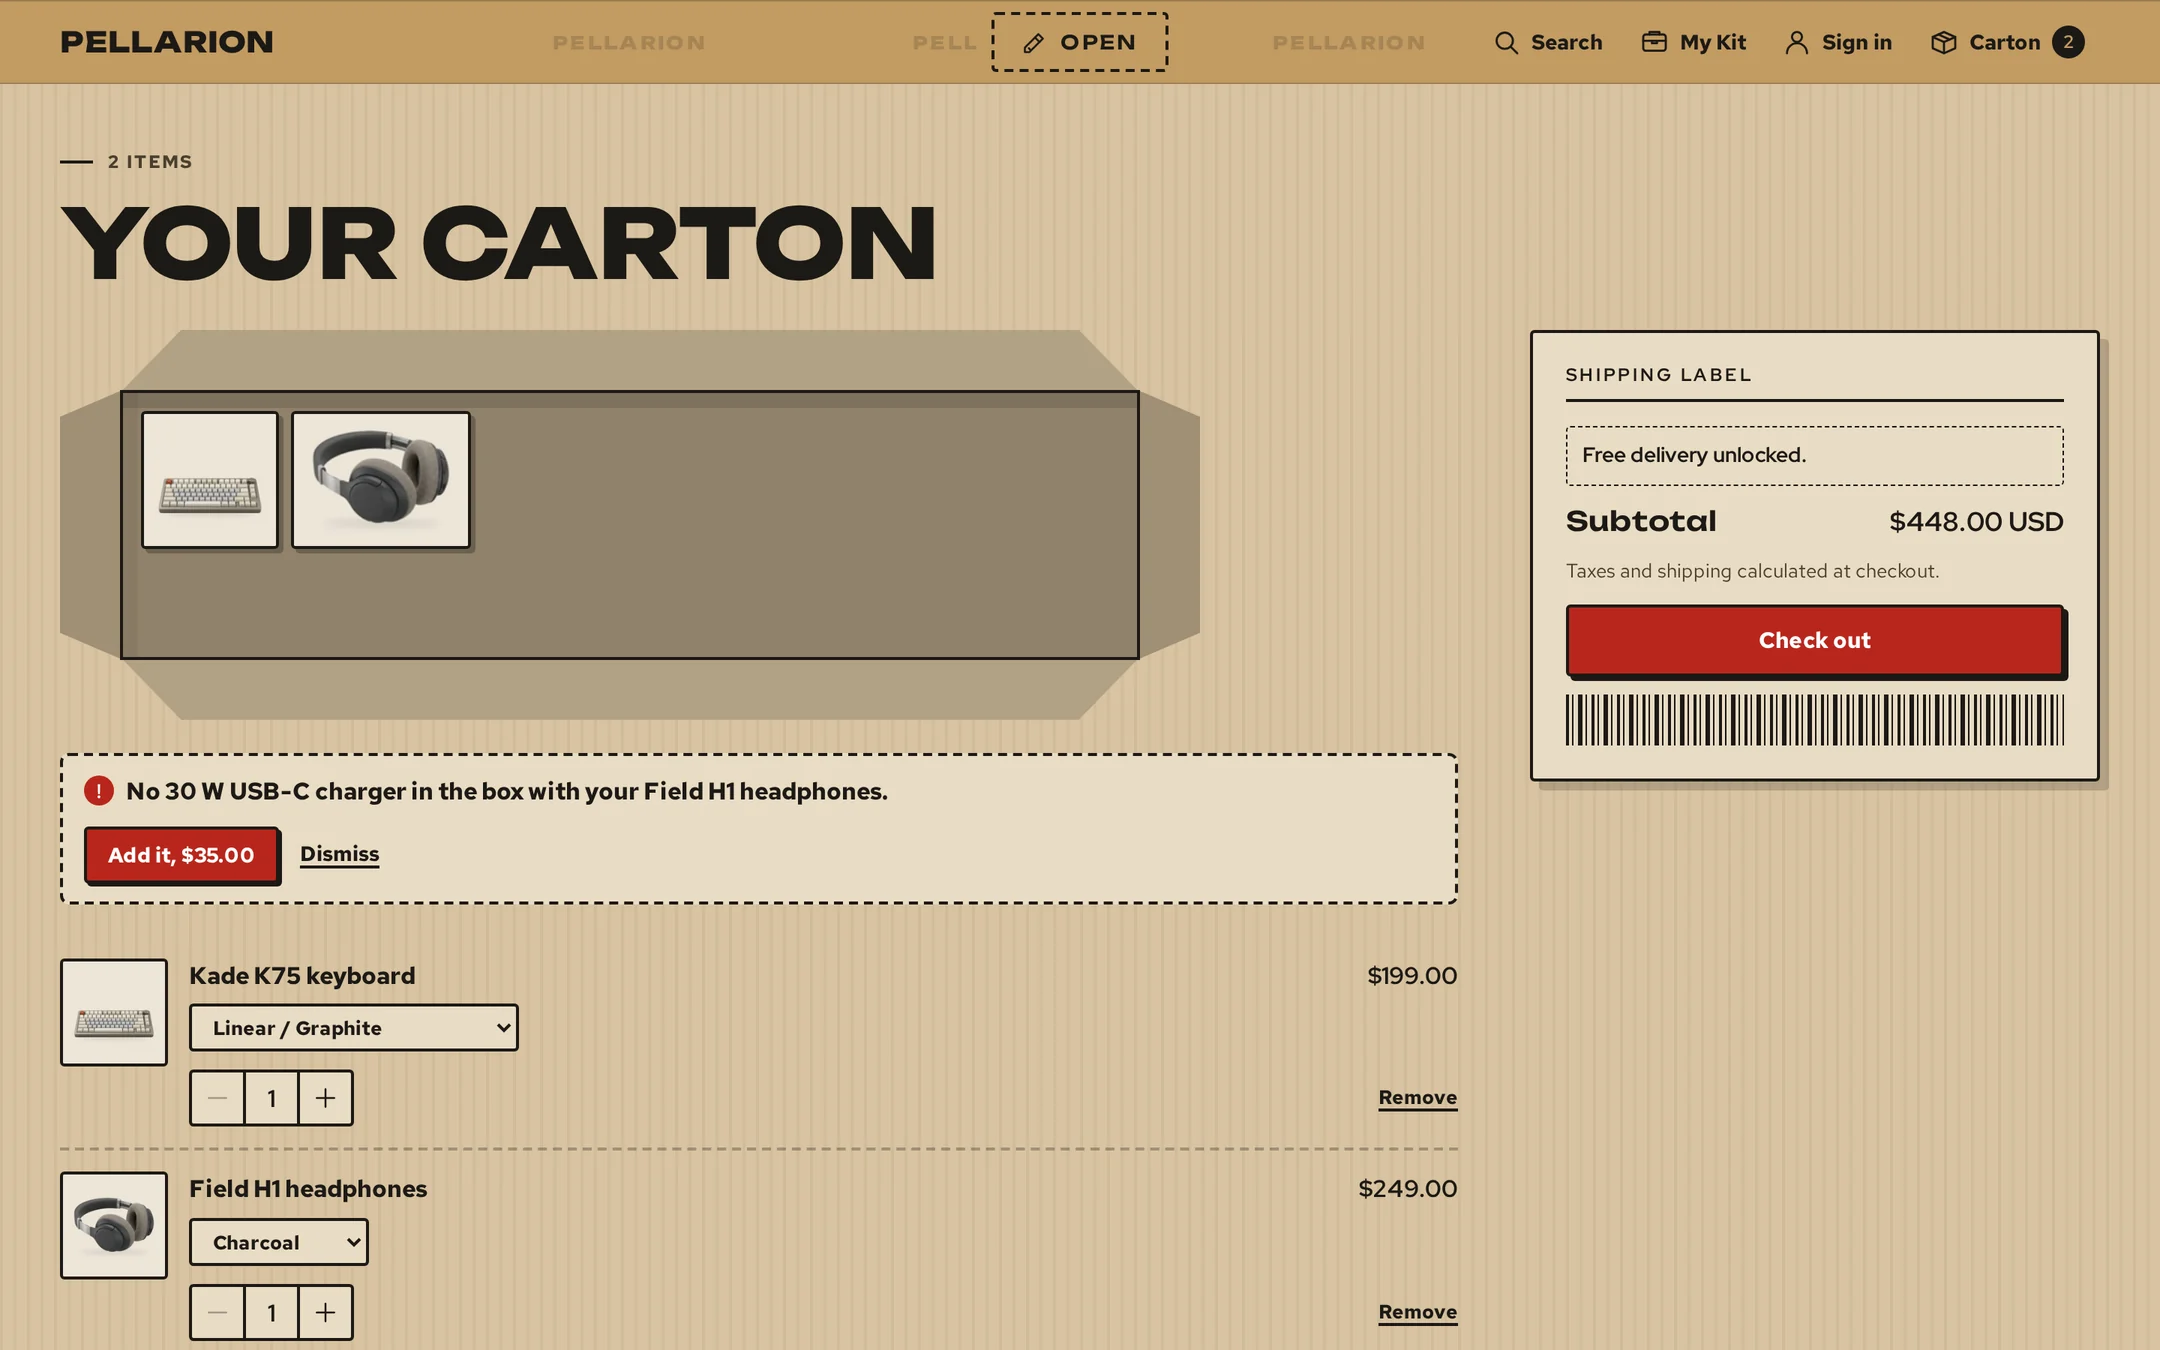Click the Sign in person icon

[x=1797, y=42]
